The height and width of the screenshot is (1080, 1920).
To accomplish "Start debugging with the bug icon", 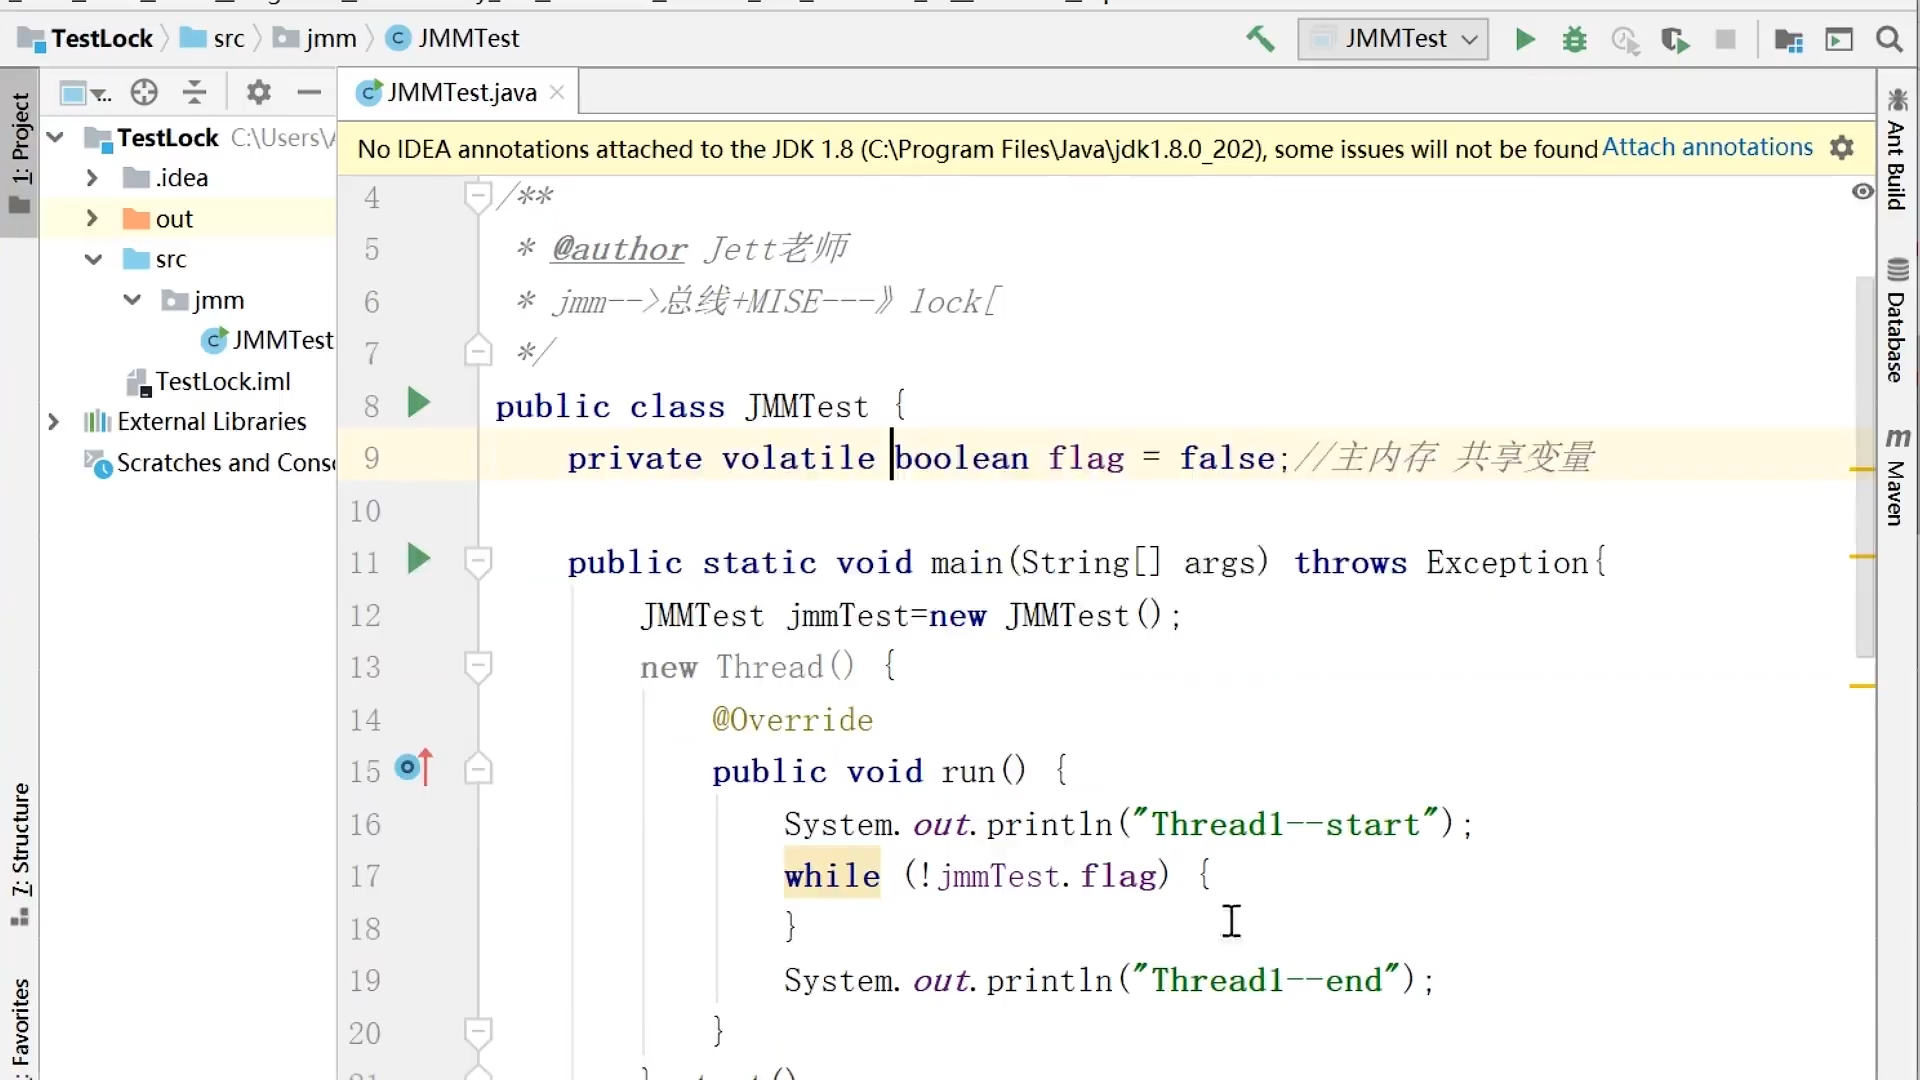I will [x=1575, y=39].
